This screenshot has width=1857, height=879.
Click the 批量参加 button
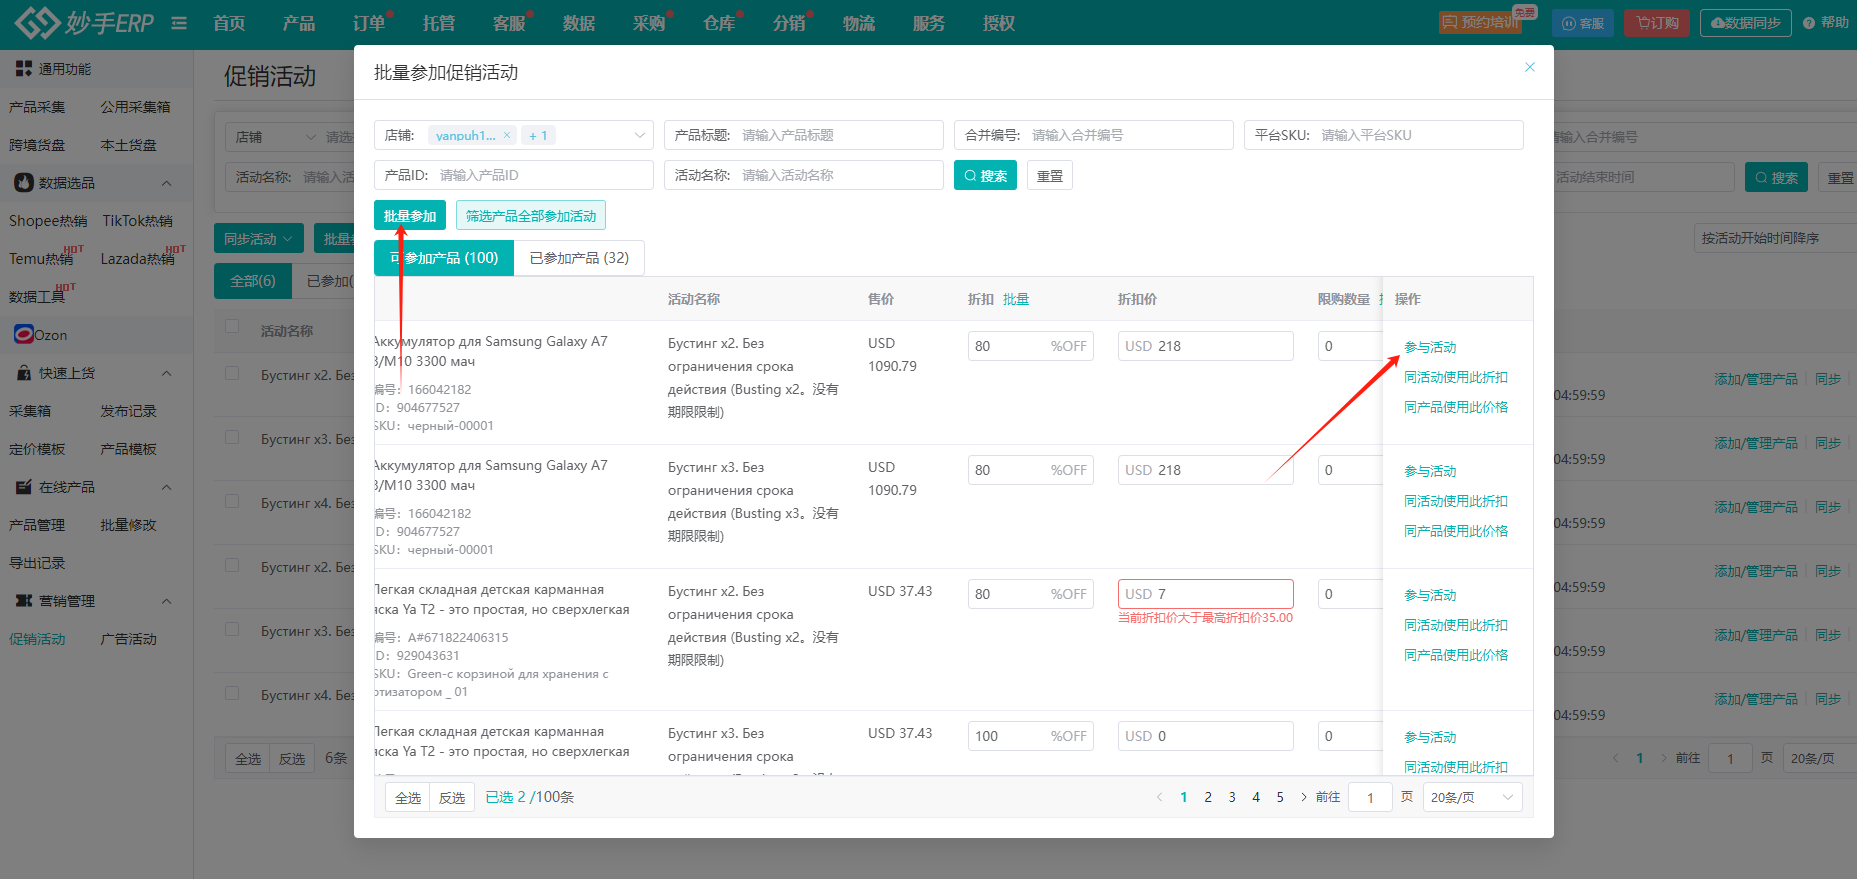pyautogui.click(x=410, y=215)
